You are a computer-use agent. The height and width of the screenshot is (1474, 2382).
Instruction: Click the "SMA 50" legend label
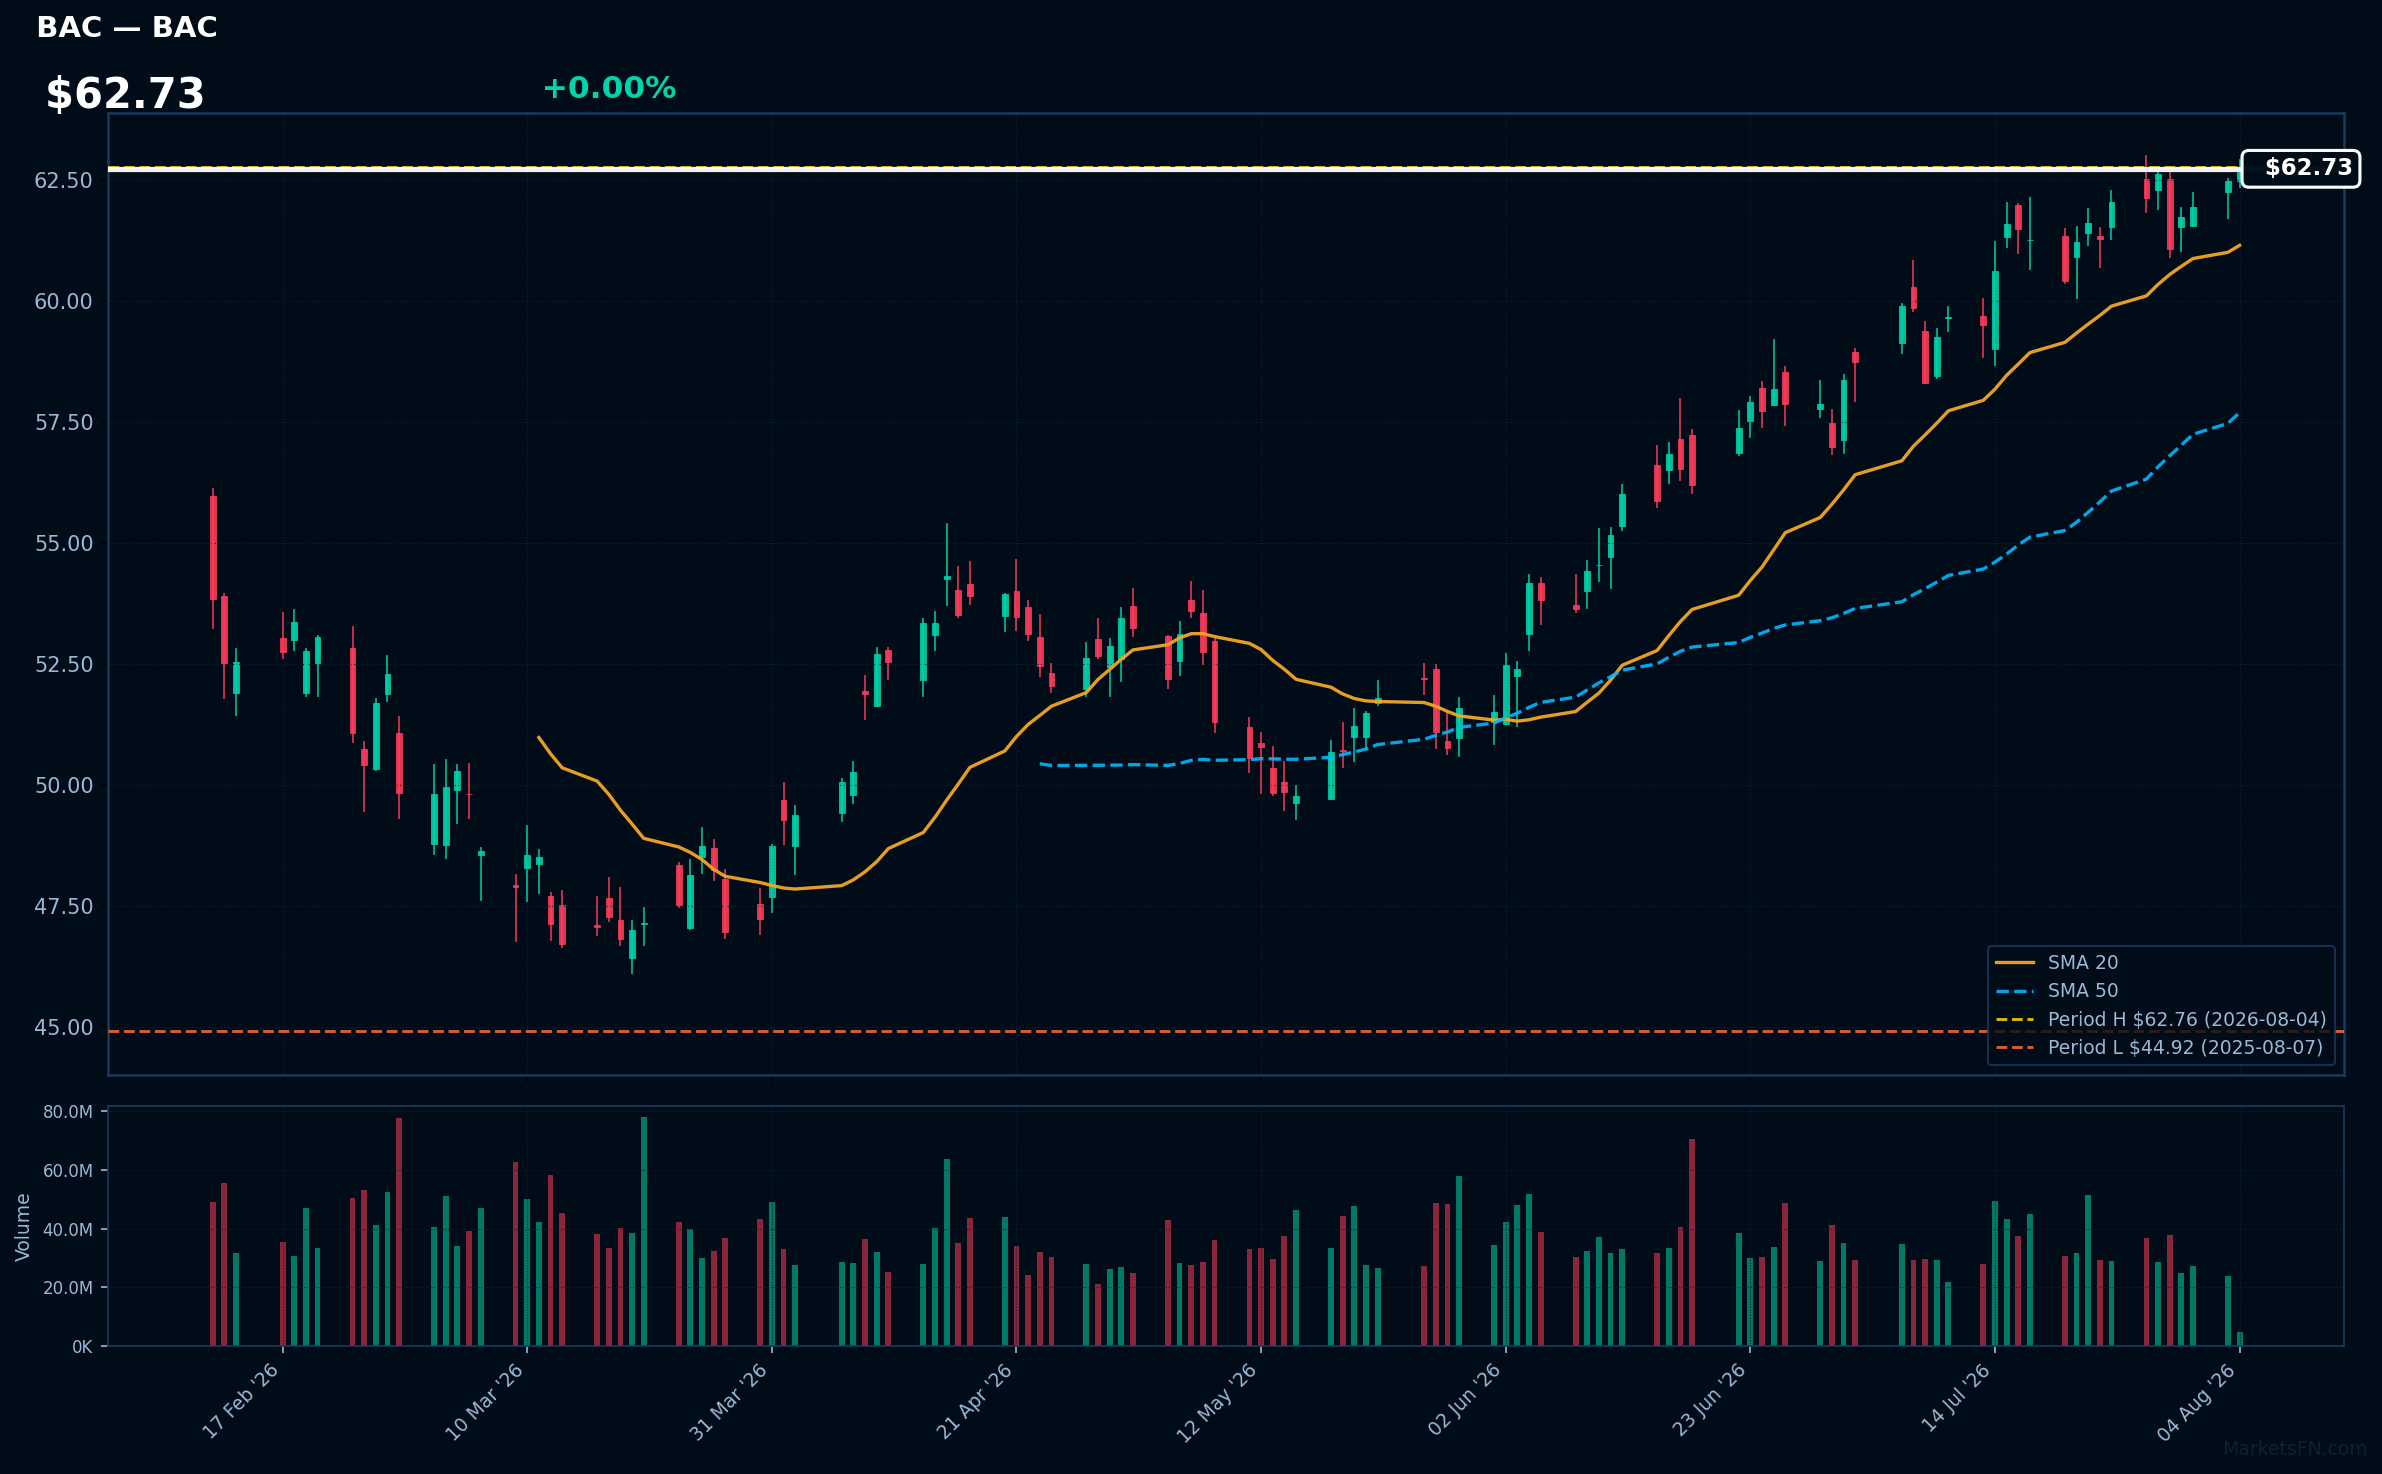click(x=2083, y=991)
